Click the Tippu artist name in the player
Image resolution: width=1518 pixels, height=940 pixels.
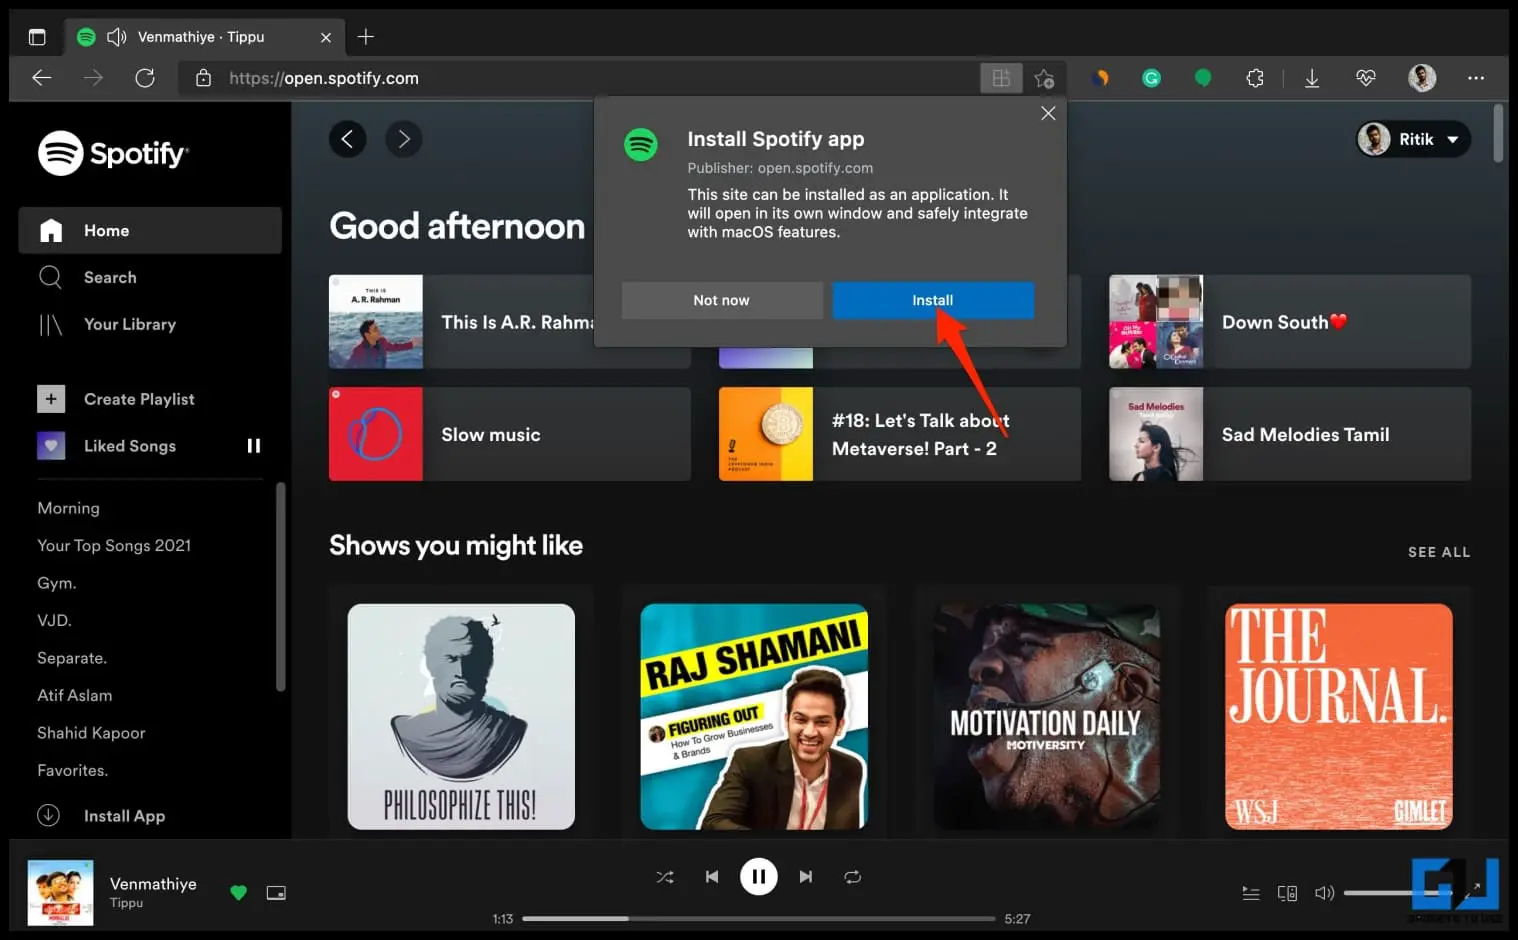(x=126, y=903)
